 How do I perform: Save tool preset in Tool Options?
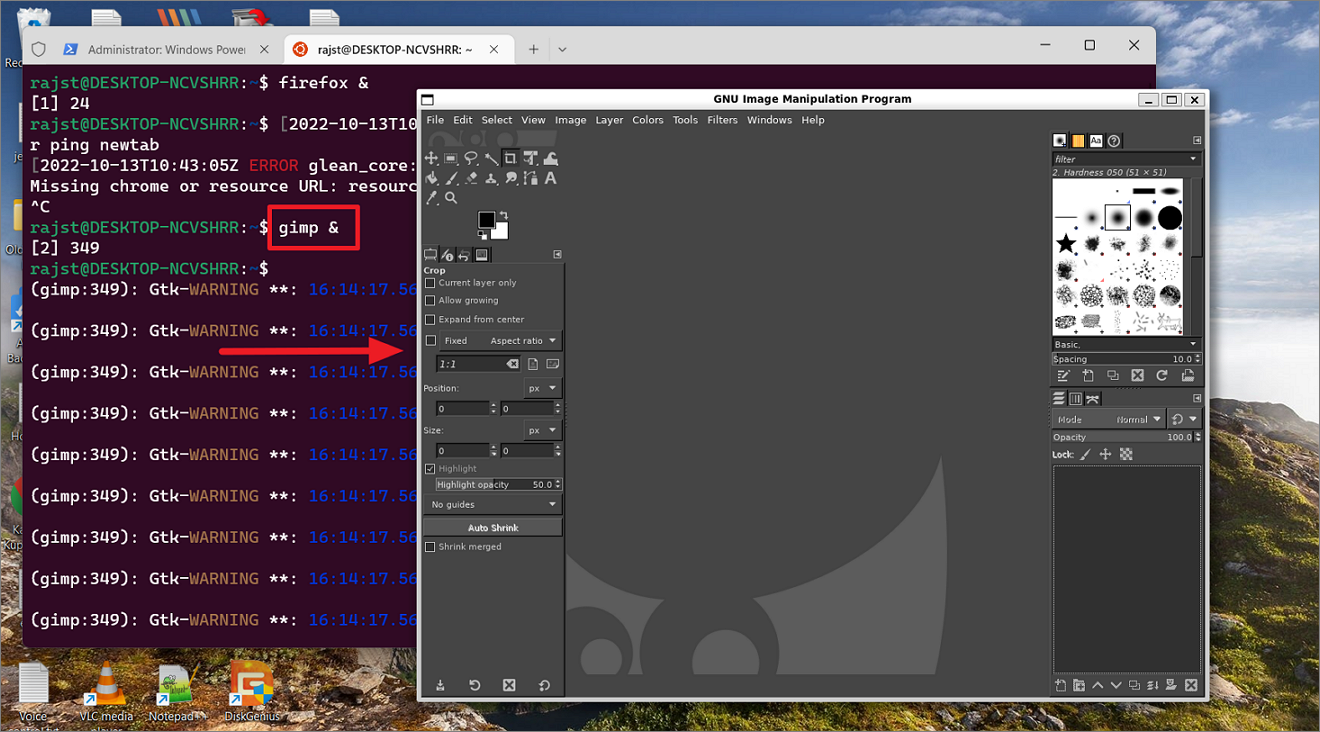click(x=440, y=685)
